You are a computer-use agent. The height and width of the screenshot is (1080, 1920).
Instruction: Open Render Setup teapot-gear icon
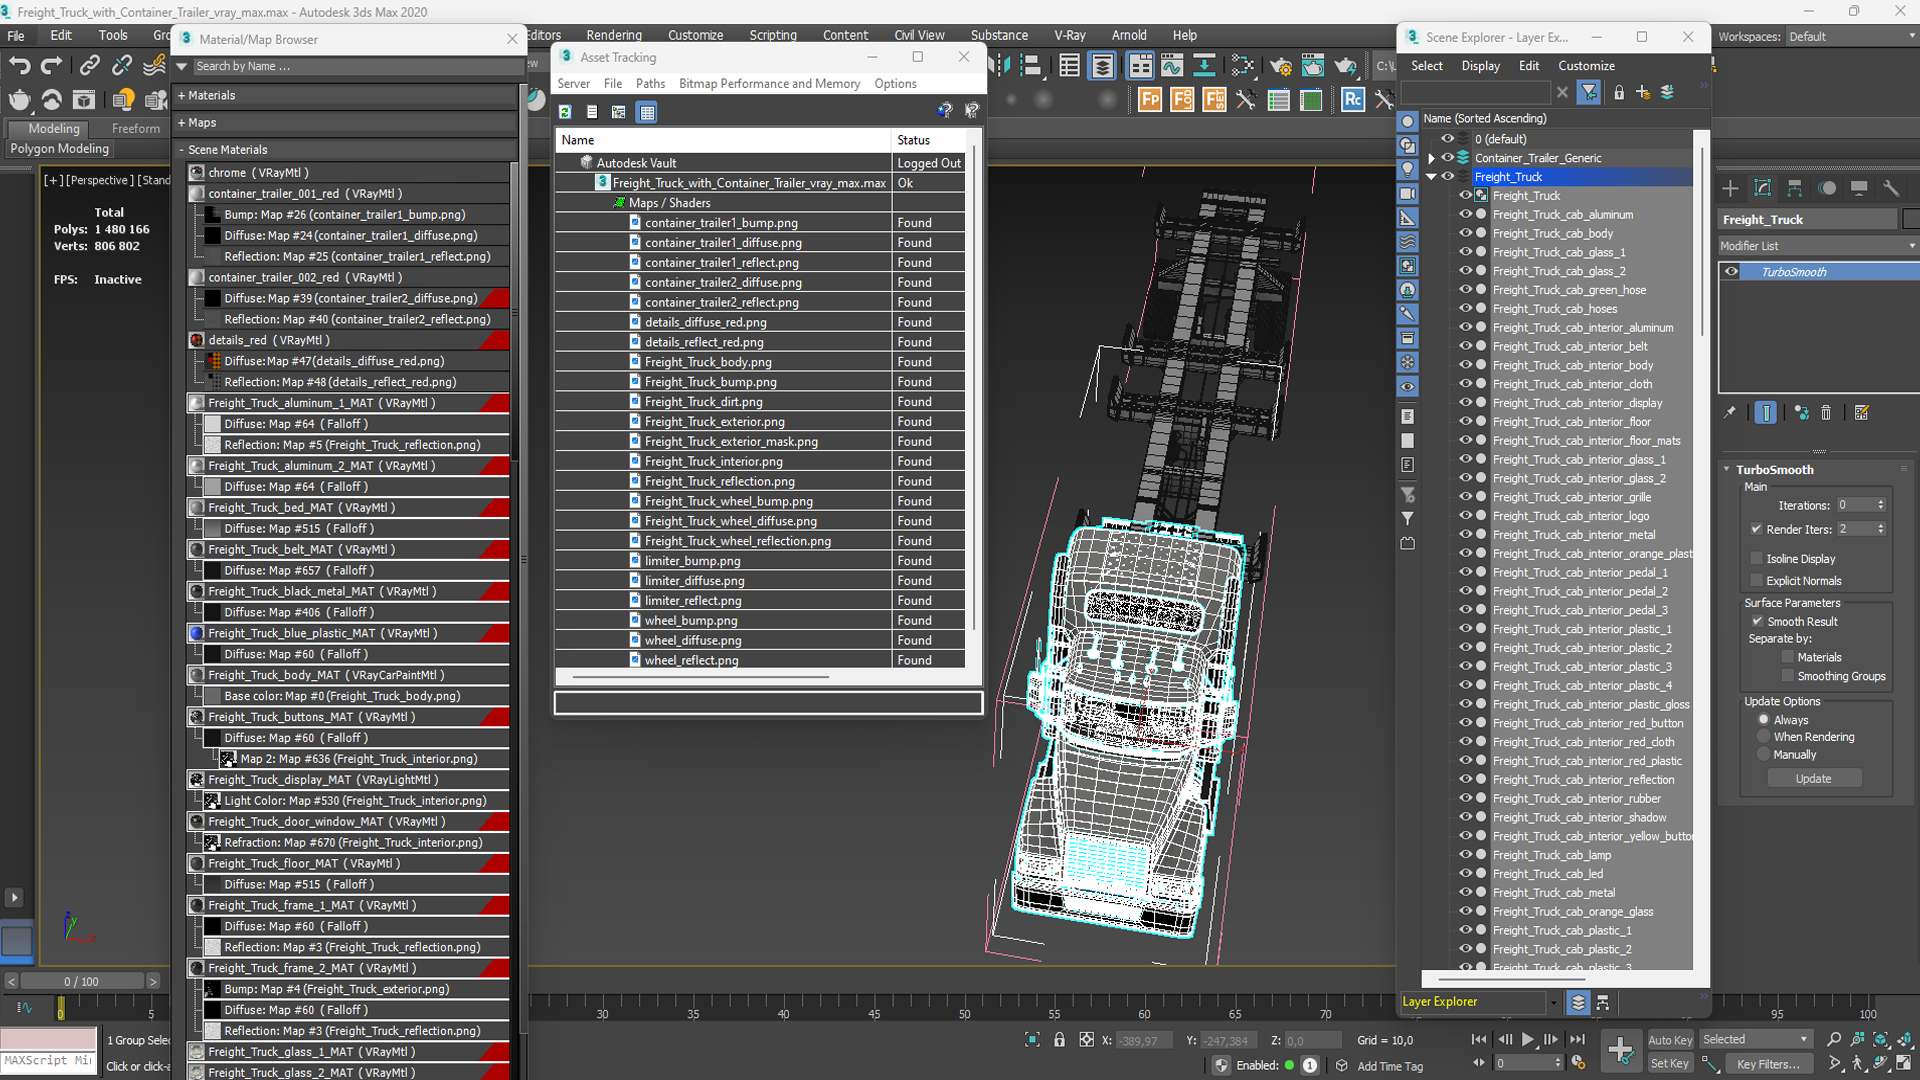[x=1280, y=66]
